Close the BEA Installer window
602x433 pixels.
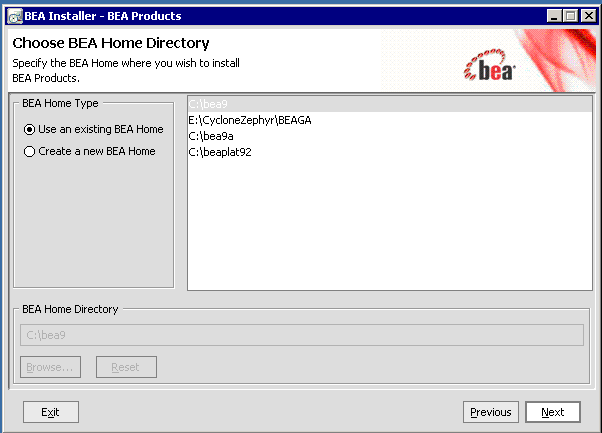(x=588, y=16)
